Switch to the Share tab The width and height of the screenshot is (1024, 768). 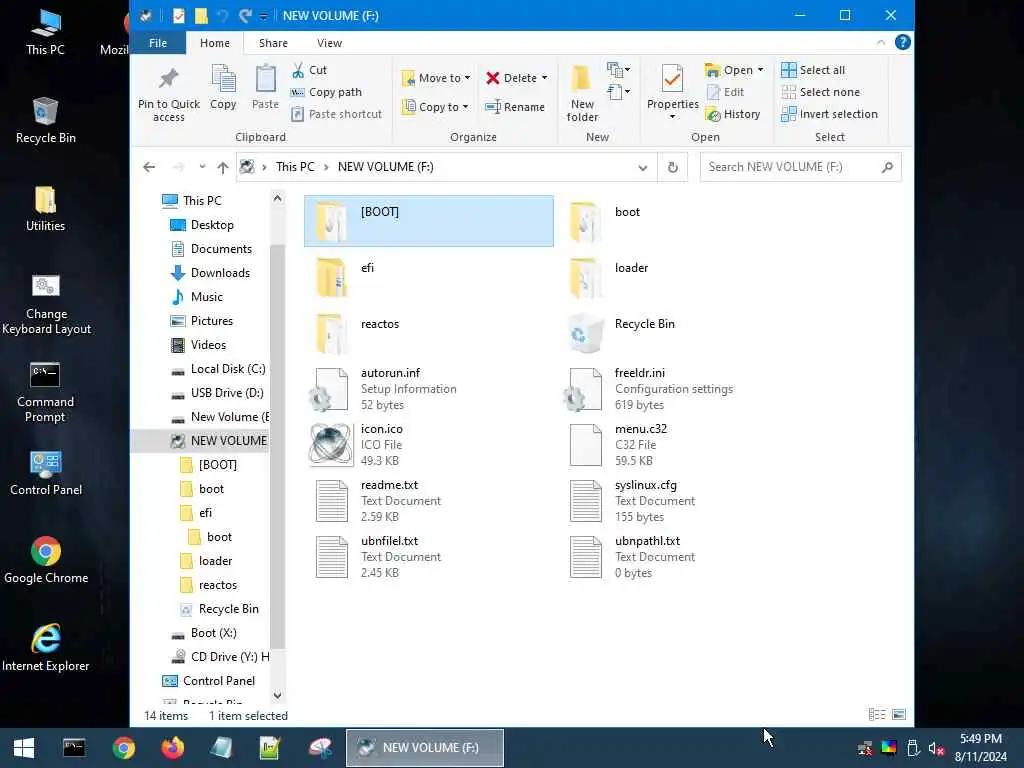coord(273,43)
